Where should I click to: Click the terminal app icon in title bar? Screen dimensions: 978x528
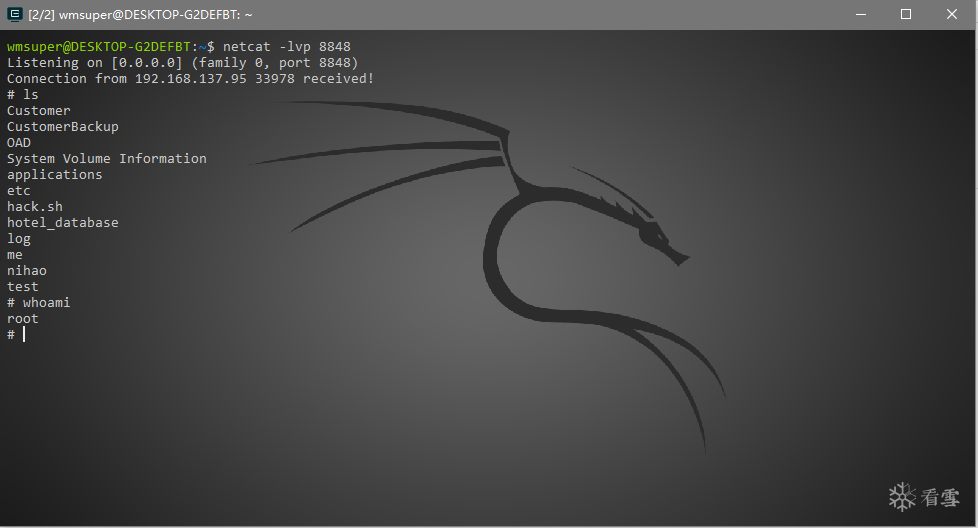coord(14,14)
